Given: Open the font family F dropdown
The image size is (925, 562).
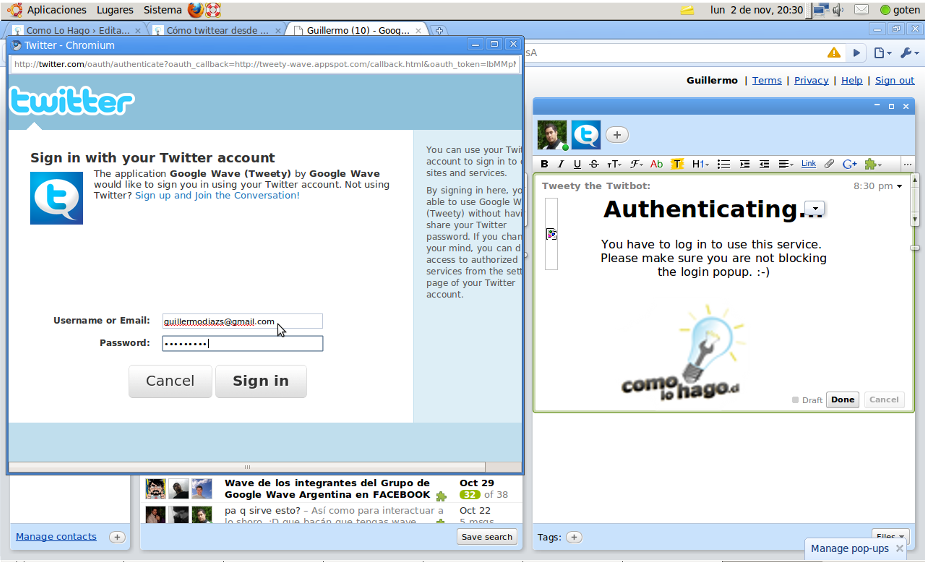Looking at the screenshot, I should pos(636,164).
